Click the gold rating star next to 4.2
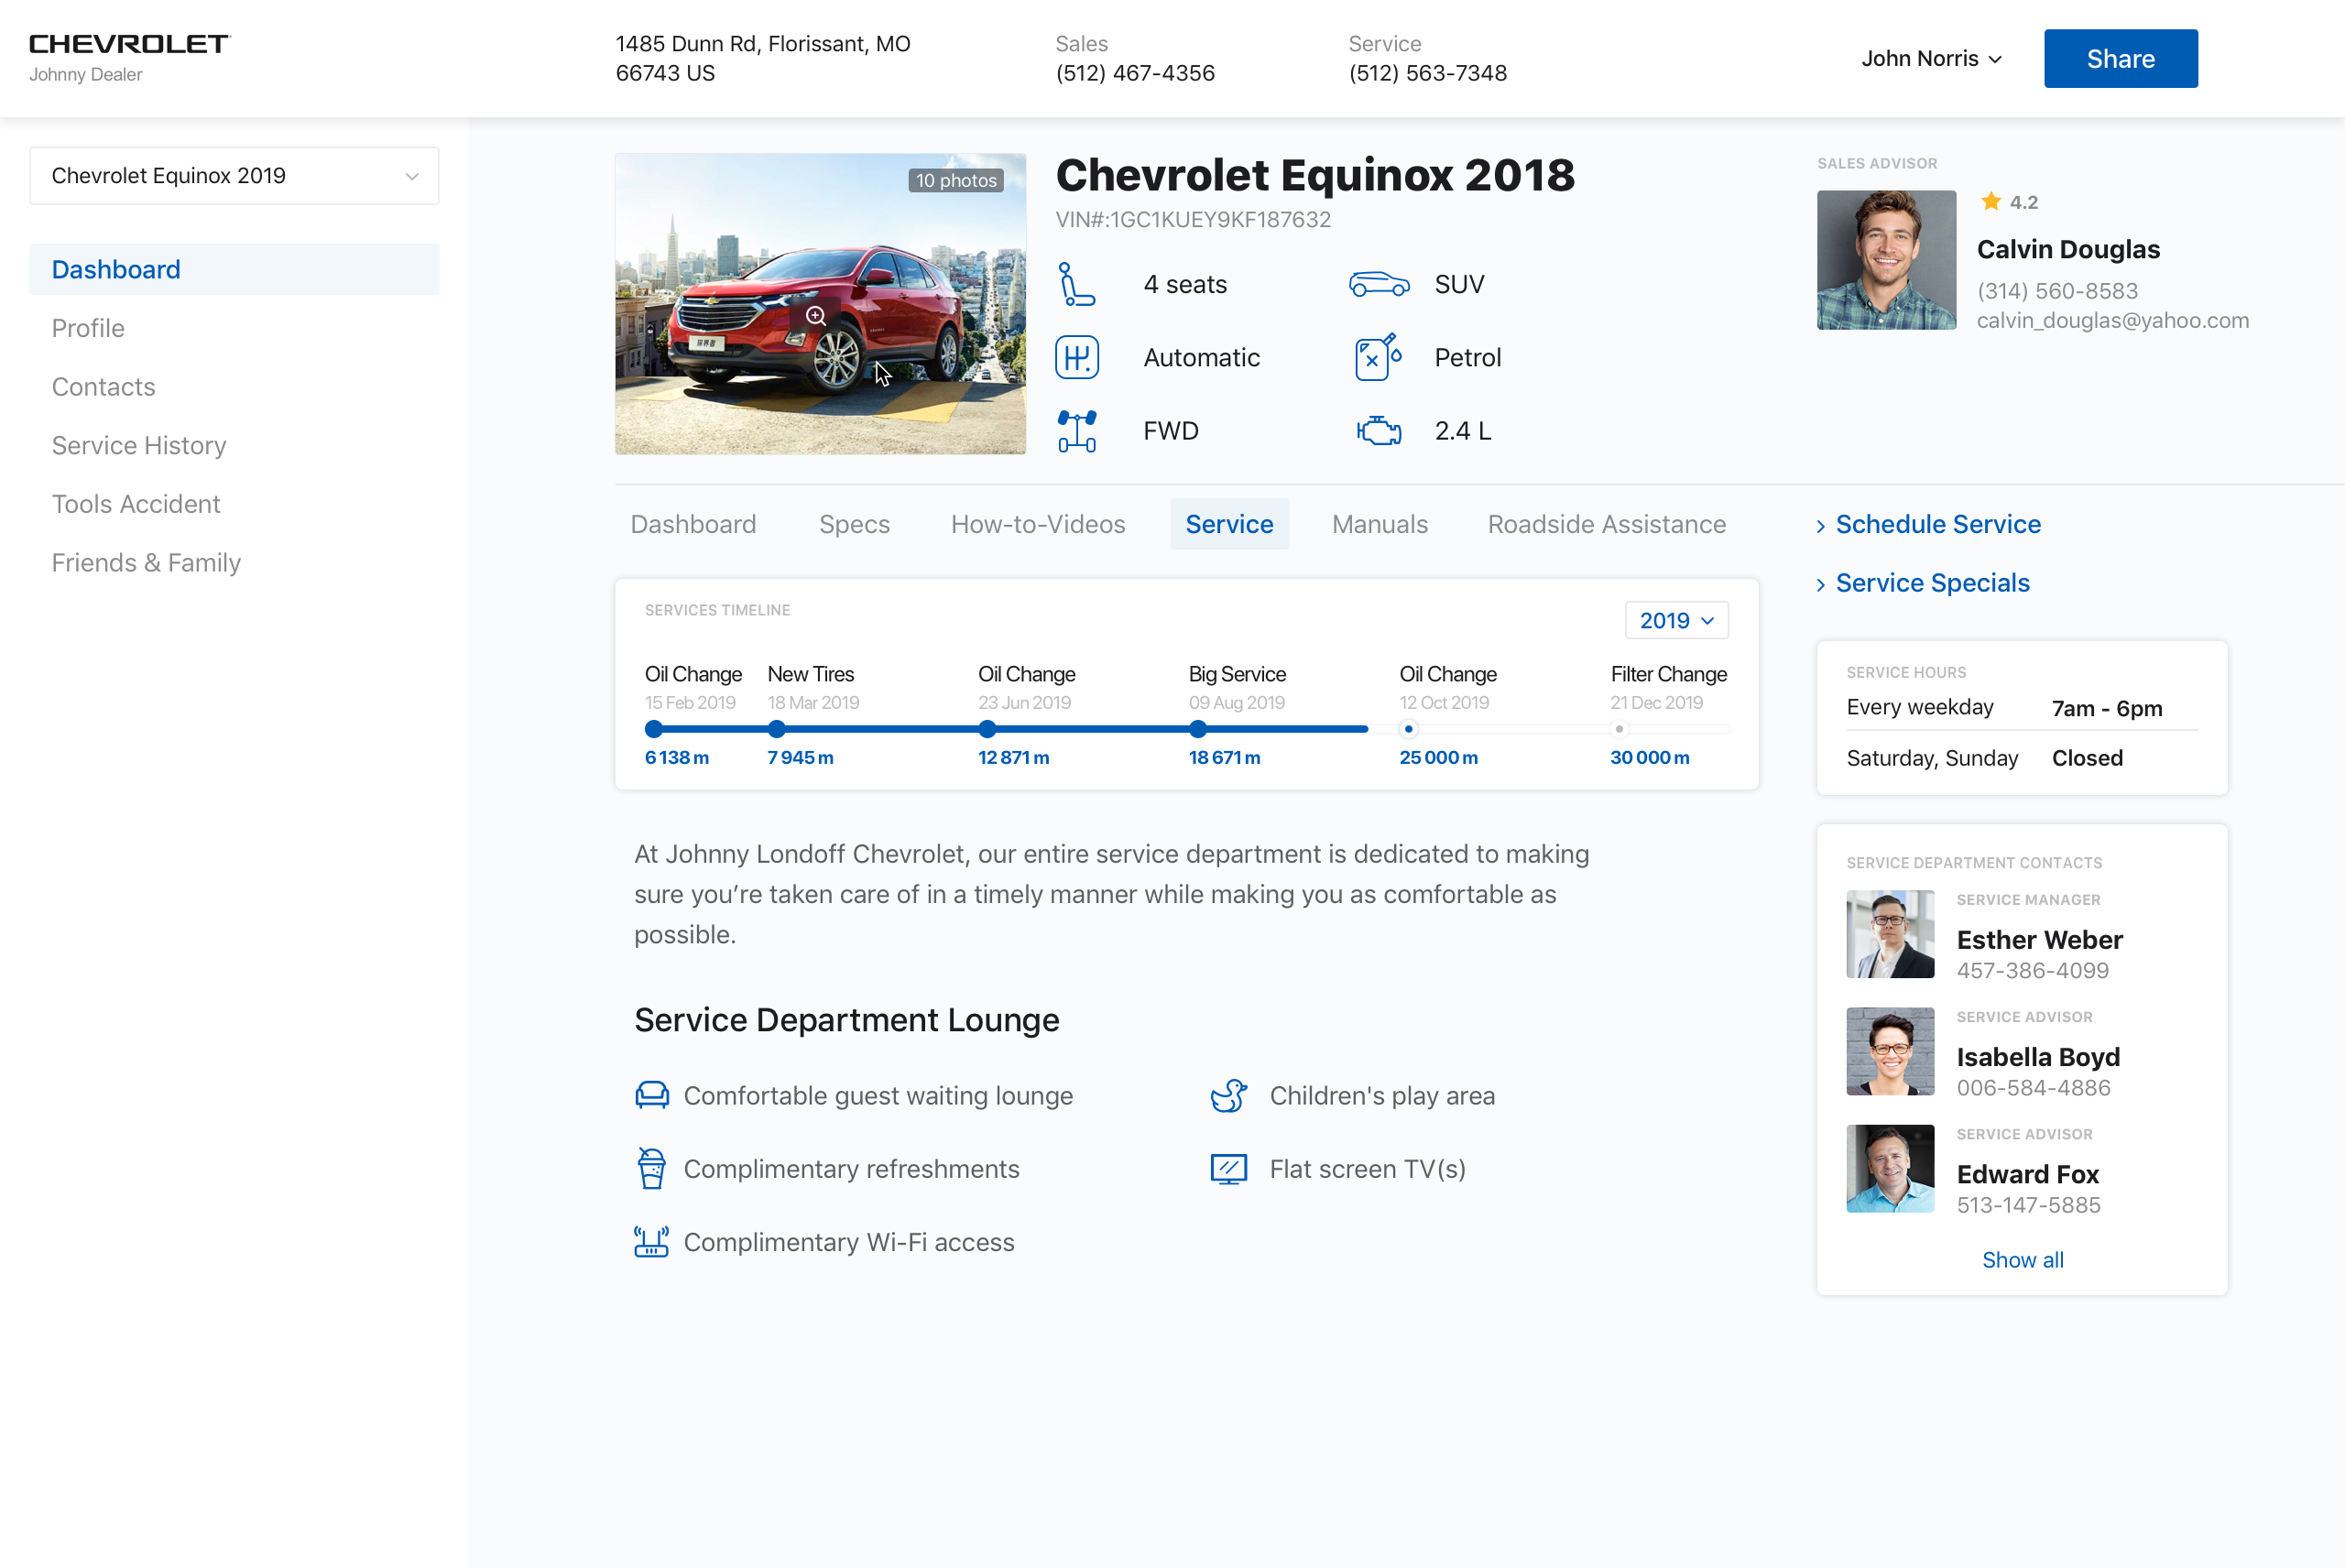Screen dimensions: 2345x1568 [x=1991, y=201]
